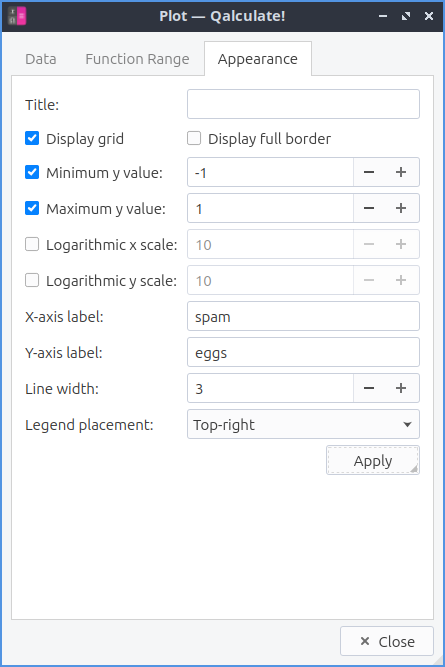Click the Qalculate app icon in title bar

(x=17, y=16)
